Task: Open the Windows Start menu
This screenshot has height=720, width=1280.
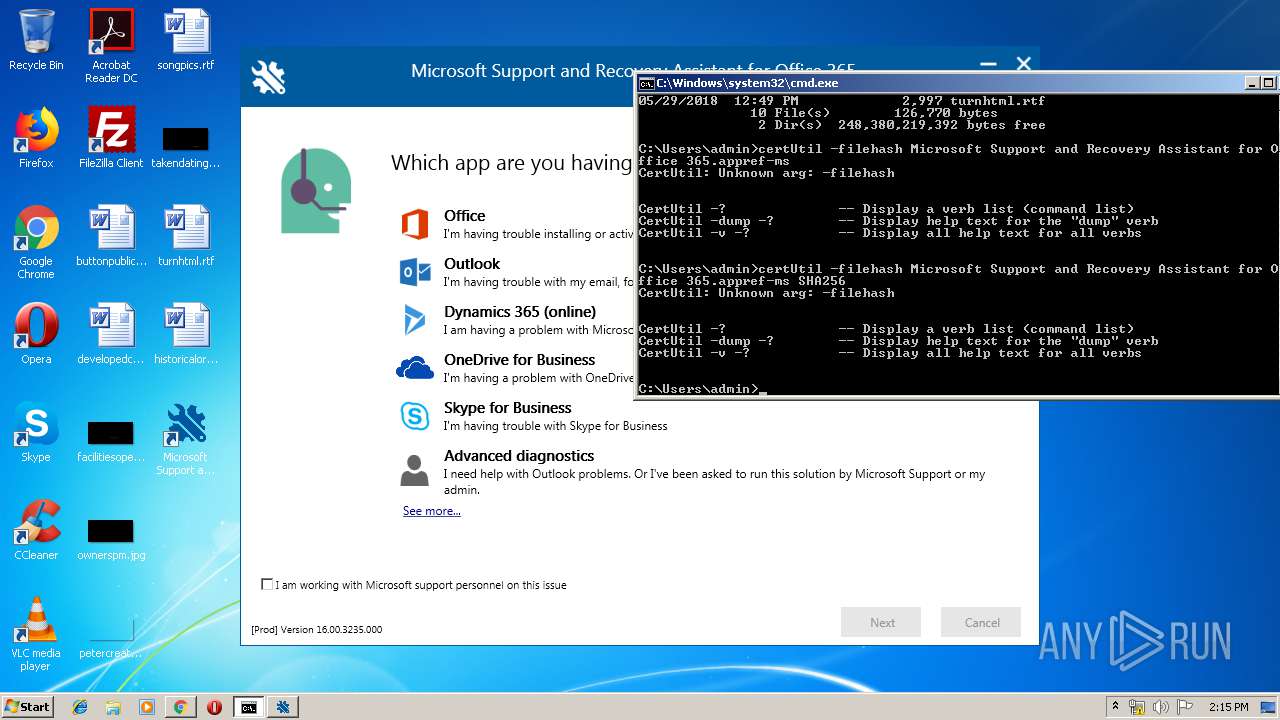Action: [x=28, y=706]
